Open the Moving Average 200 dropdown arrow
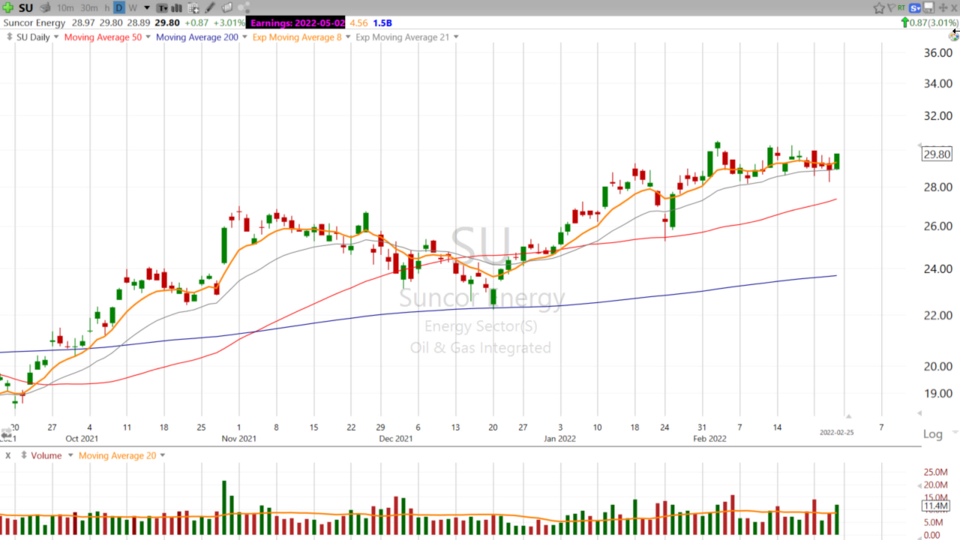960x540 pixels. click(244, 37)
